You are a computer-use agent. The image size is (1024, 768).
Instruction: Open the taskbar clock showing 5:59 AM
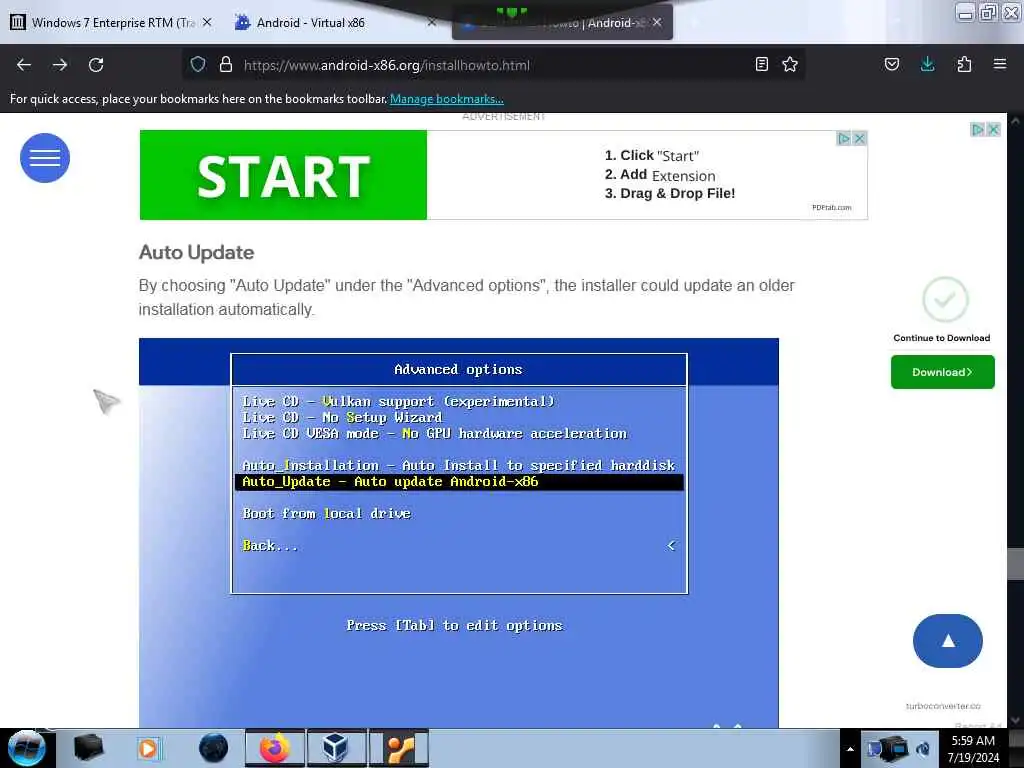973,749
